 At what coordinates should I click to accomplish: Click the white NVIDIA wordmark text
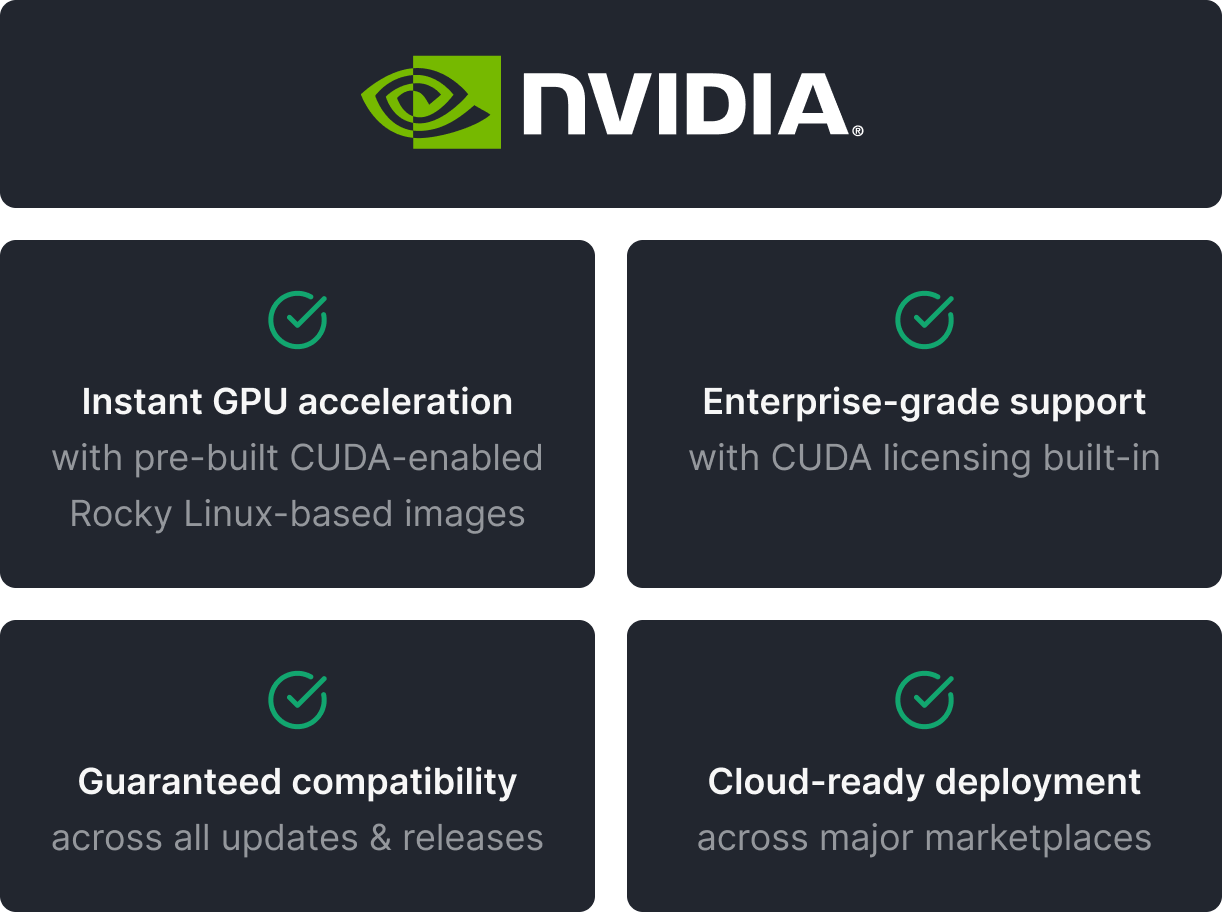click(685, 104)
